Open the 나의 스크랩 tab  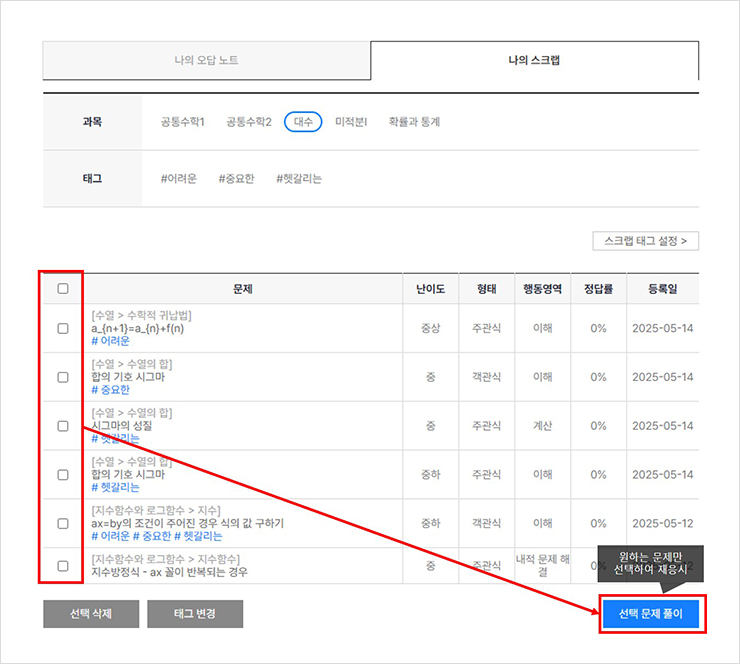point(534,60)
